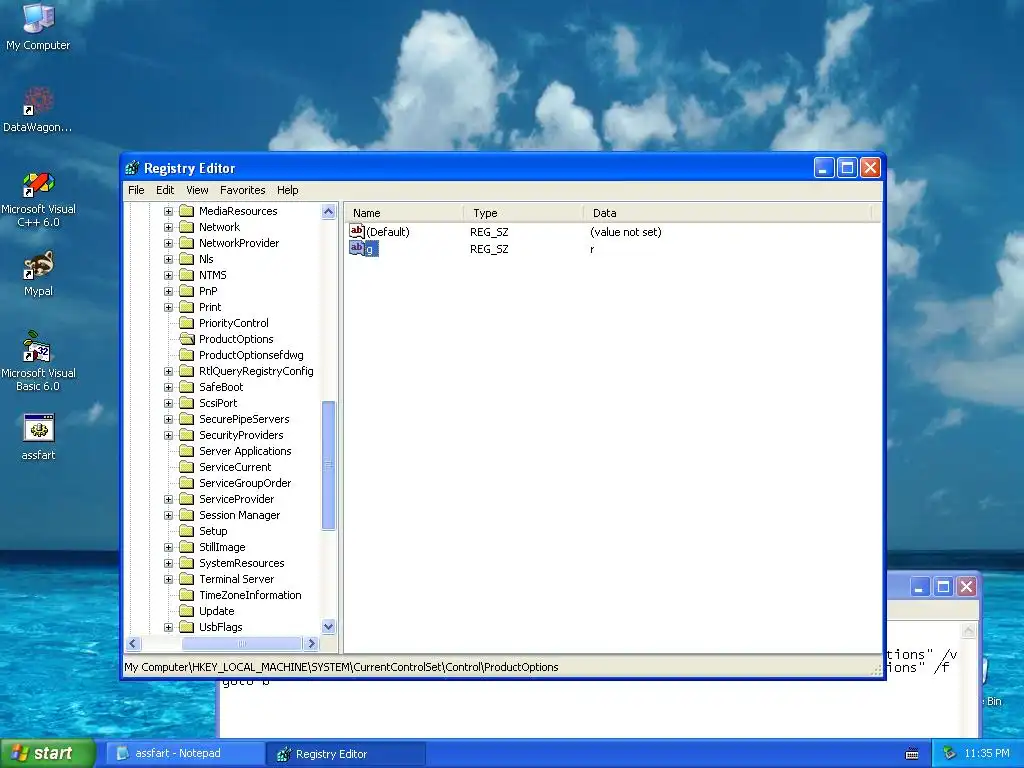This screenshot has height=768, width=1024.
Task: Click the ServiceGroupOrder folder icon
Action: [x=187, y=483]
